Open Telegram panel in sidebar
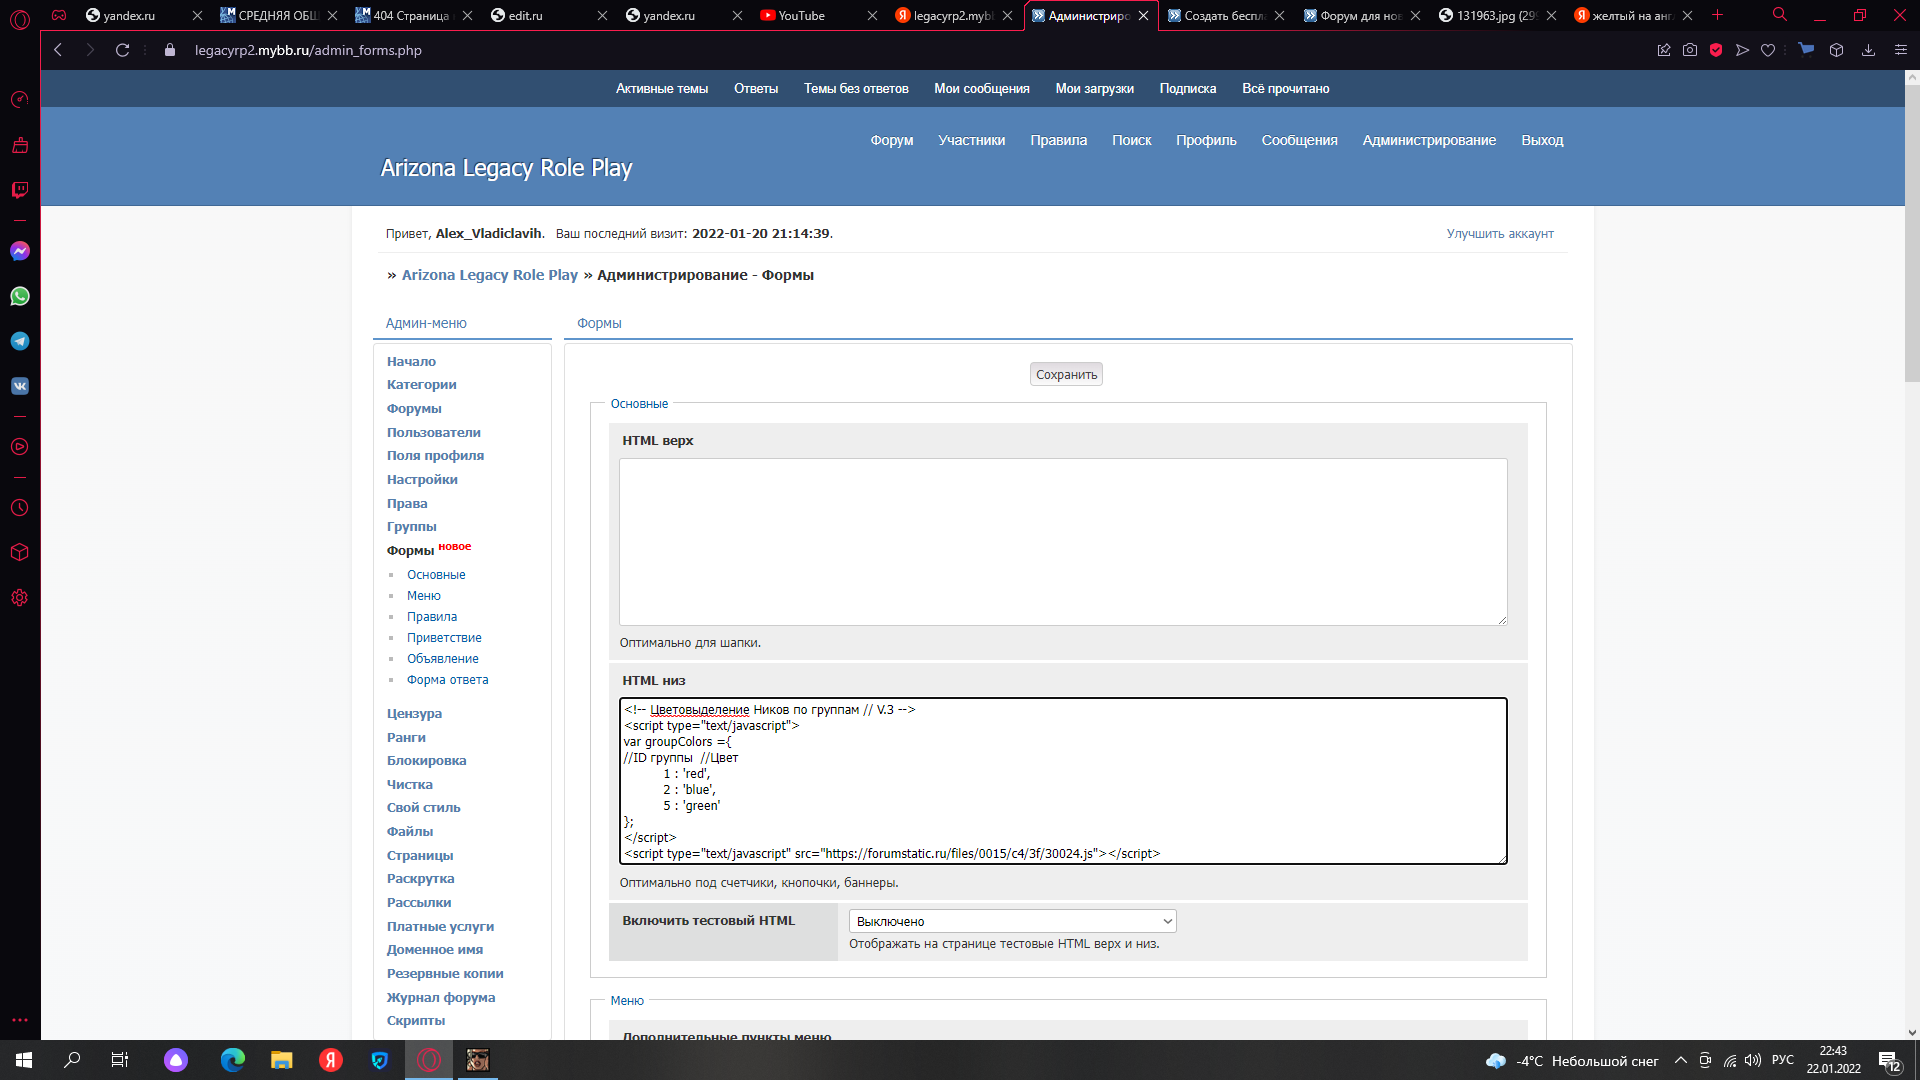Screen dimensions: 1920x1080 point(20,341)
